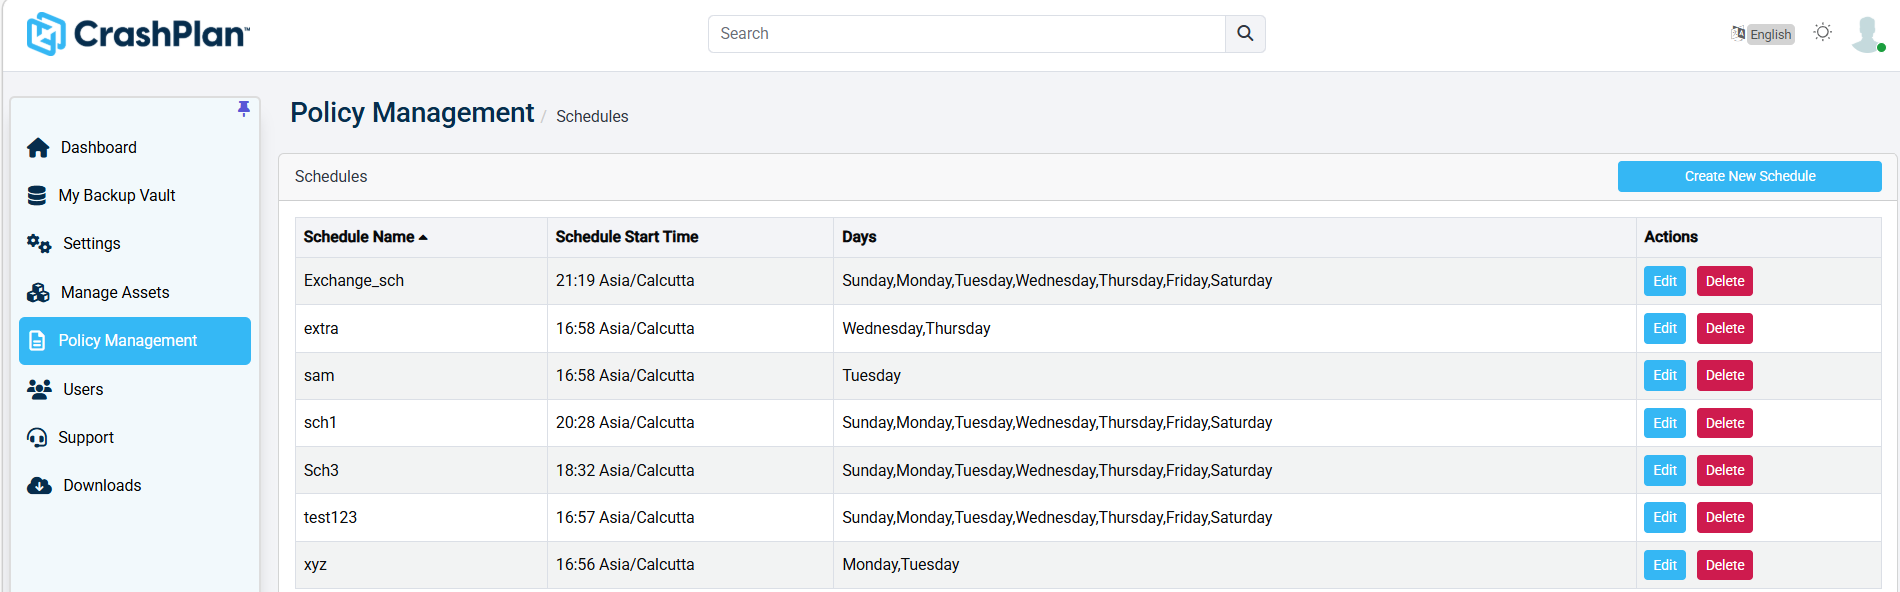Click the Tuesday days cell for sam

tap(1234, 375)
